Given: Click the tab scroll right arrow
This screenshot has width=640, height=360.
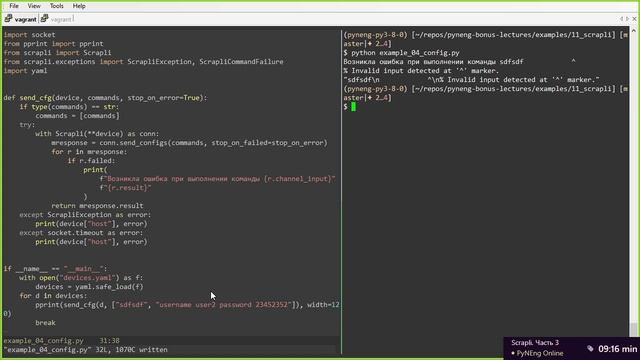Looking at the screenshot, I should tap(627, 19).
